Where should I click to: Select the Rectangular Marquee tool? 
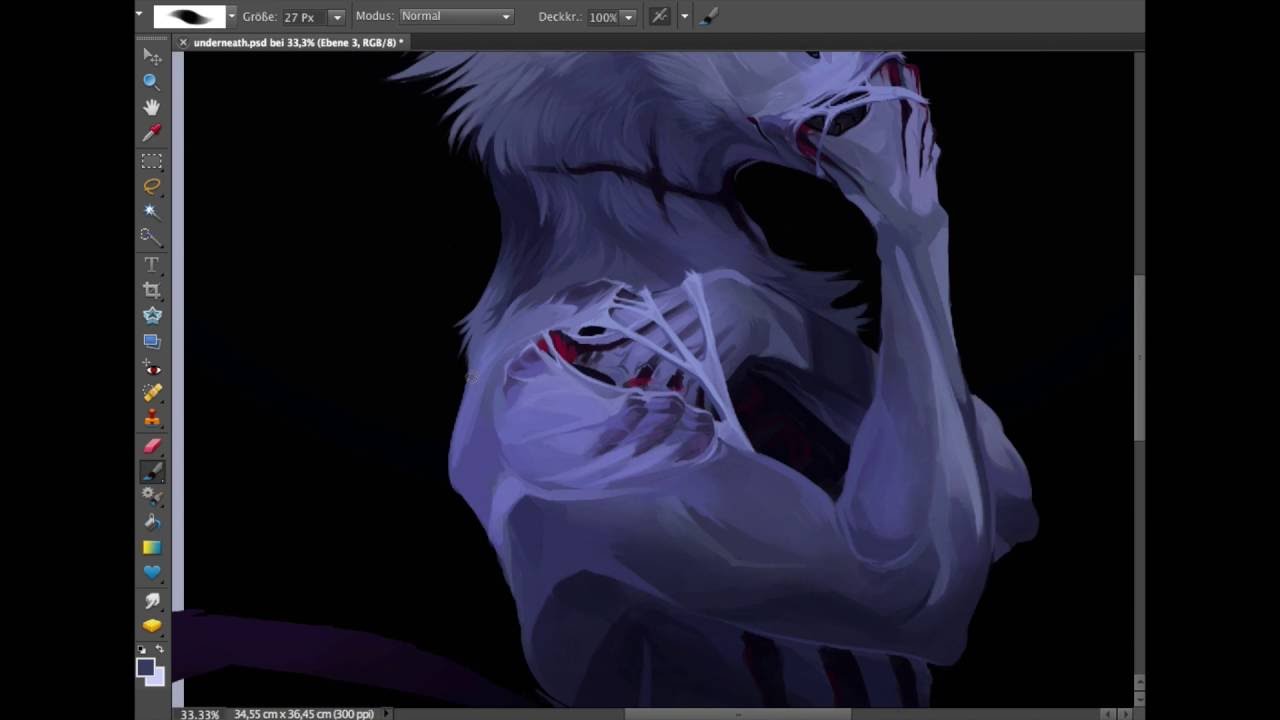pos(151,160)
